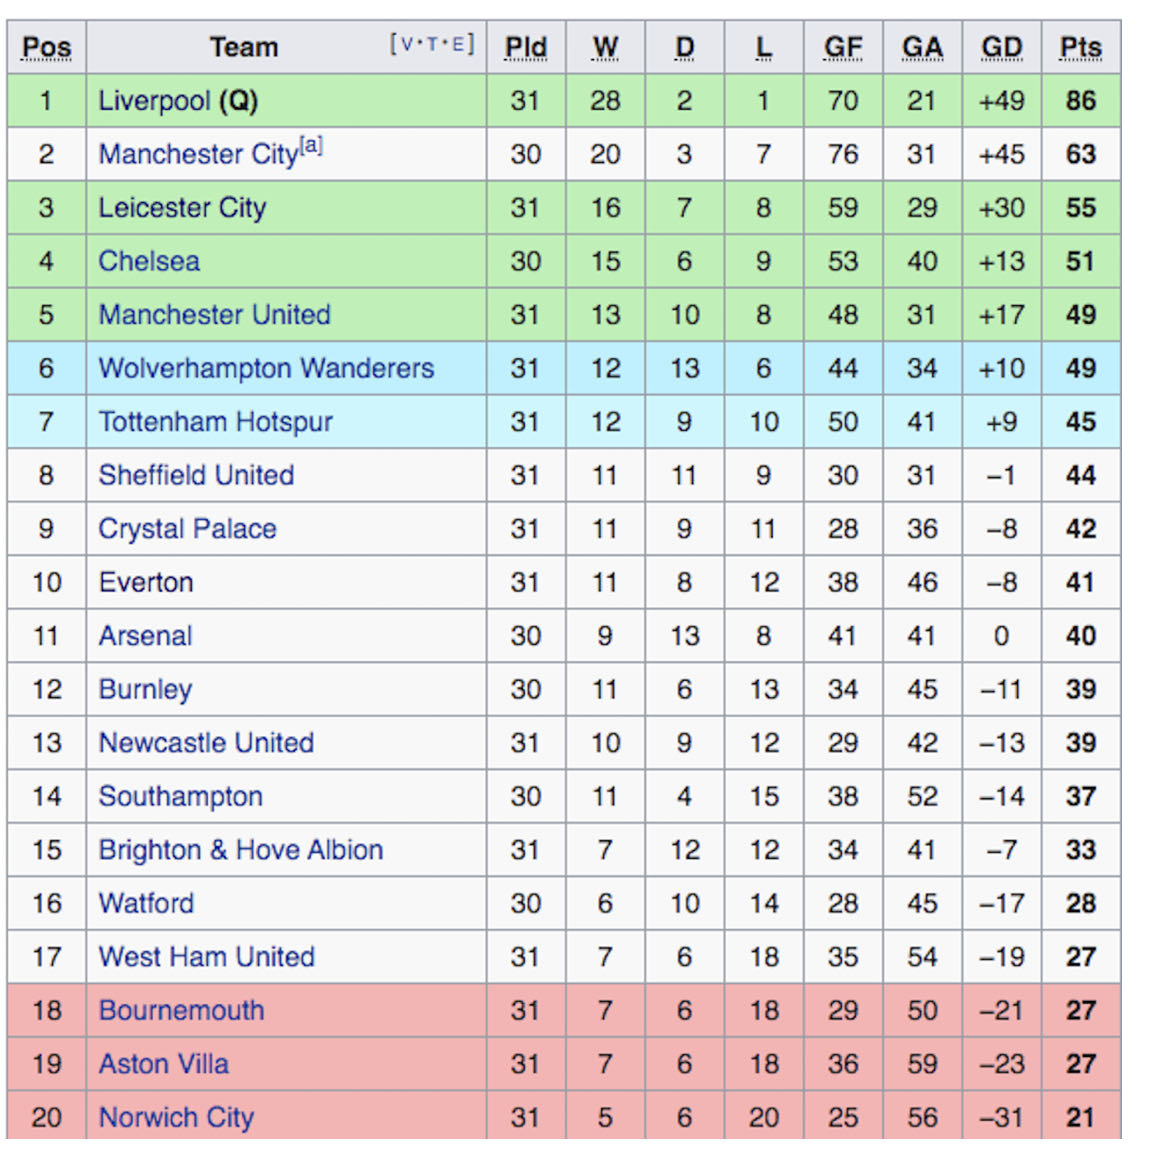Click the V view-template link
The image size is (1156, 1172).
407,44
